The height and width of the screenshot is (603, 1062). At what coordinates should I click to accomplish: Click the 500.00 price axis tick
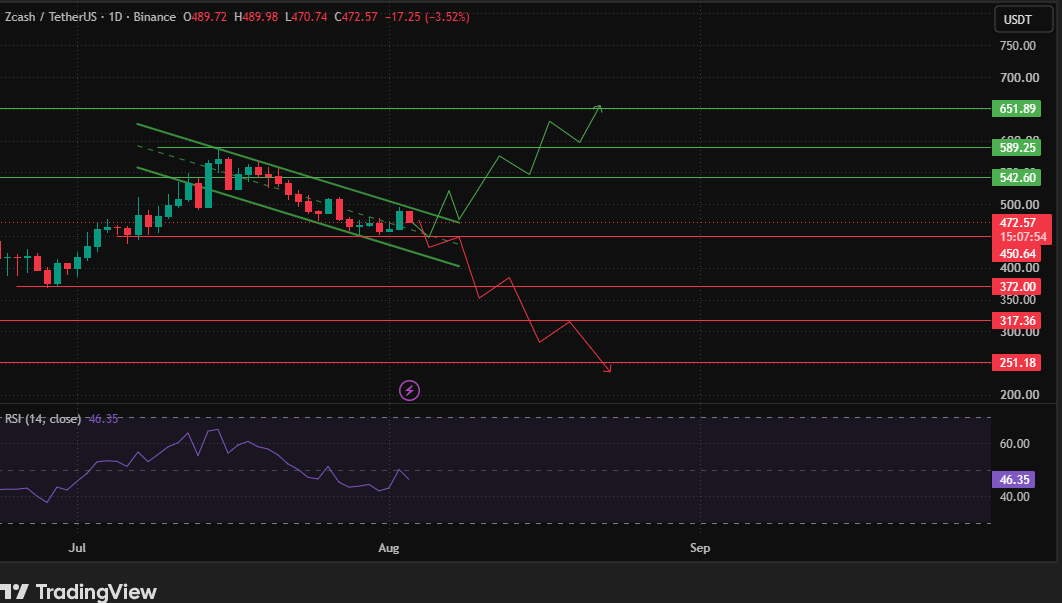pos(1019,205)
